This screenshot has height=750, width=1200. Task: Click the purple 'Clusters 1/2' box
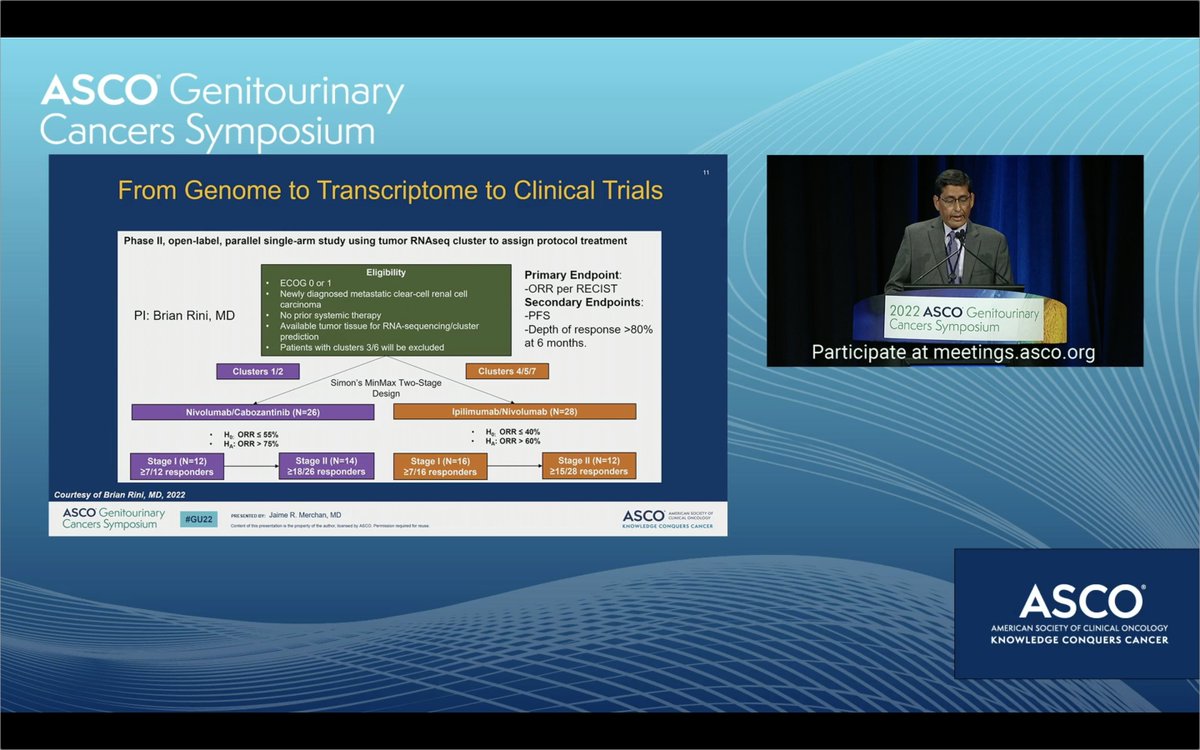(x=257, y=371)
